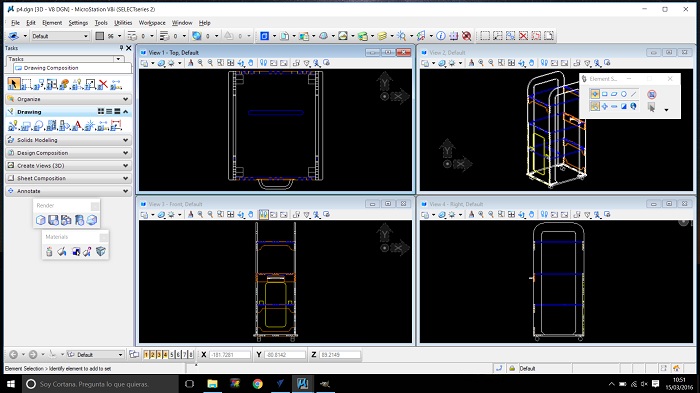Click the red X Delete Element tool
This screenshot has width=700, height=393.
pyautogui.click(x=103, y=84)
